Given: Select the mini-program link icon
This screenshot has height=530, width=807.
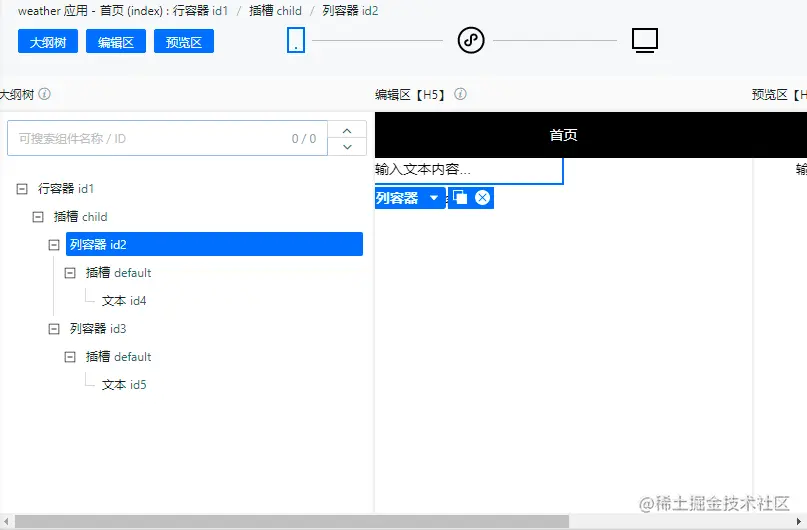Looking at the screenshot, I should coord(471,40).
